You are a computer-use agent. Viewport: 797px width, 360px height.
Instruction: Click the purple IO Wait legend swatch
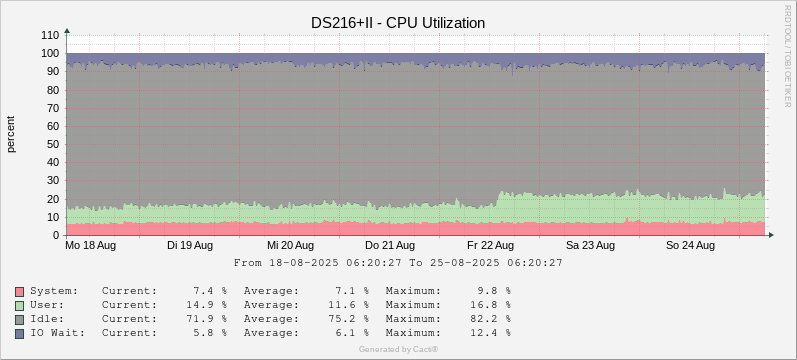[20, 334]
